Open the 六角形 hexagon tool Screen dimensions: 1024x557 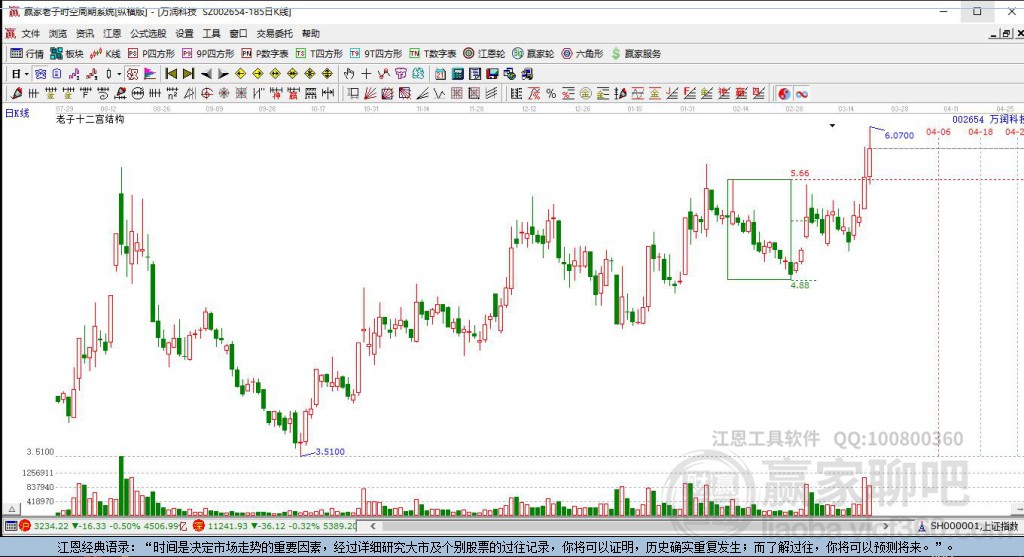pos(582,54)
